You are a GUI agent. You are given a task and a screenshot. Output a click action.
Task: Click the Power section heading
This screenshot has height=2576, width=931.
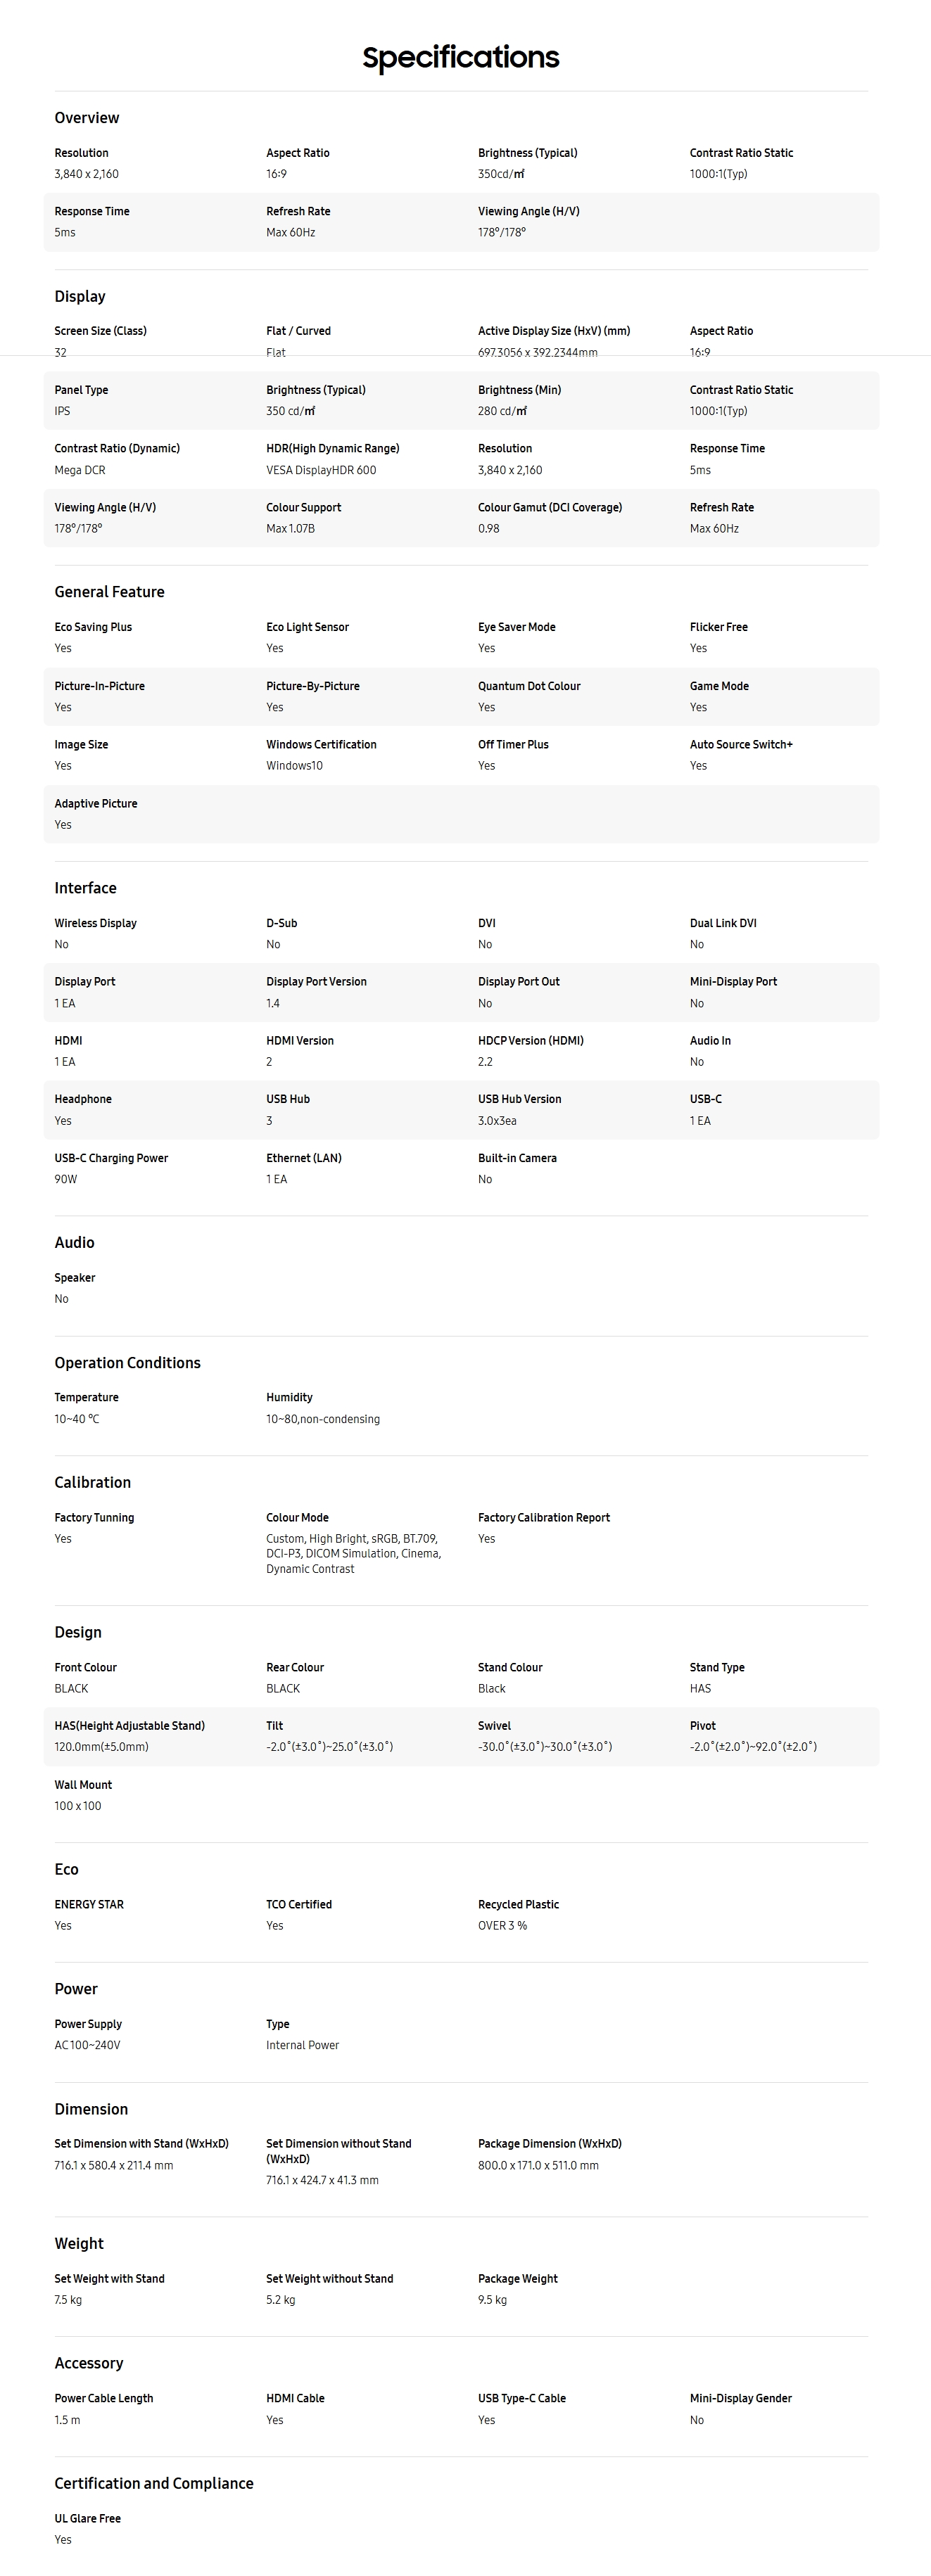pos(76,1989)
